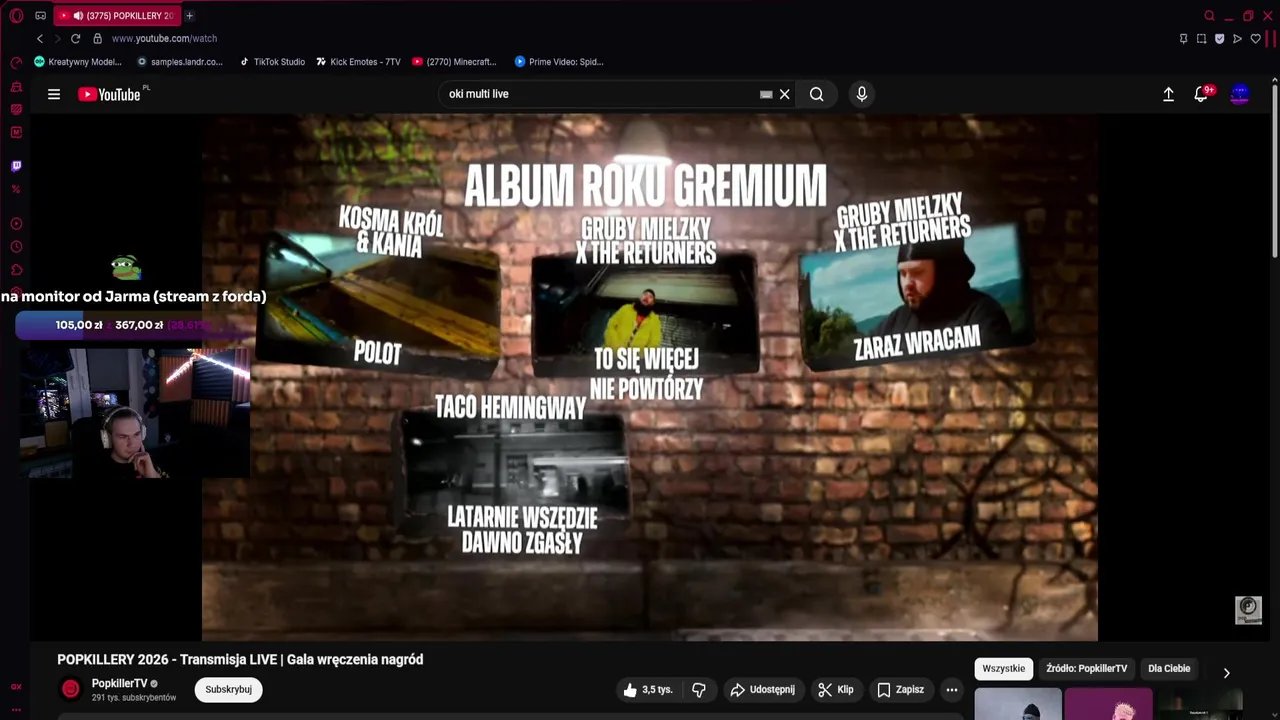This screenshot has height=720, width=1280.
Task: Open the TikTok Studio bookmark
Action: [272, 62]
